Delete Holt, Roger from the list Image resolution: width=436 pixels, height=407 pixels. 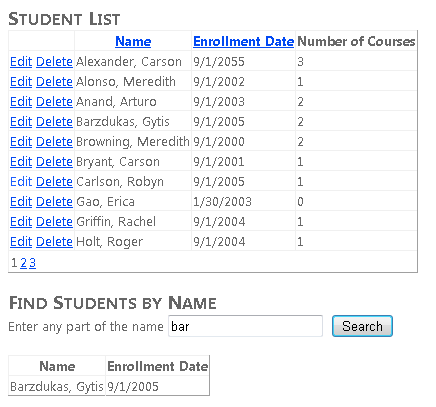click(x=54, y=242)
